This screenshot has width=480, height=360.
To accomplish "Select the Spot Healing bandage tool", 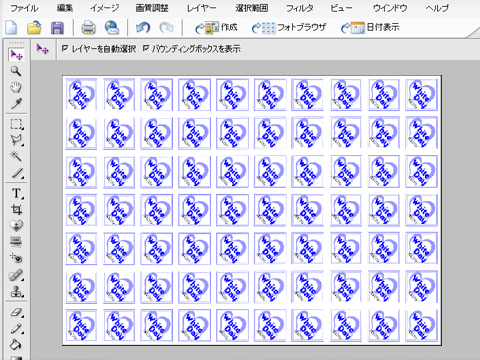I will click(17, 275).
